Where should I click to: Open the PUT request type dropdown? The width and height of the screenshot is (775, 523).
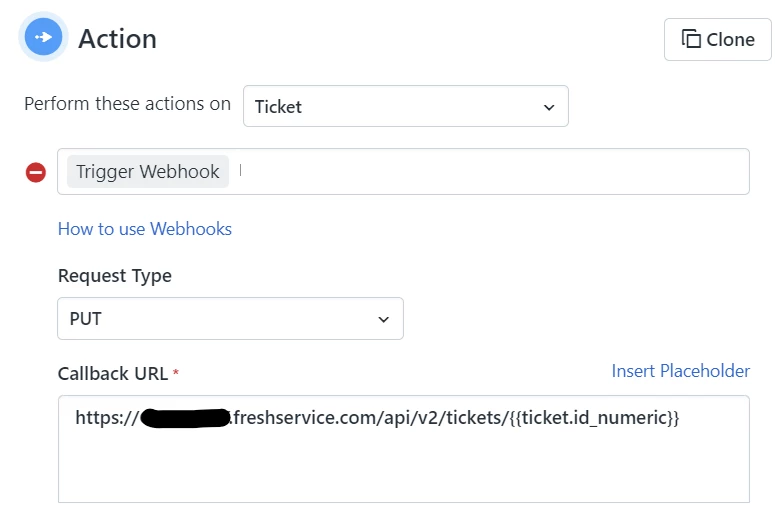[x=230, y=318]
